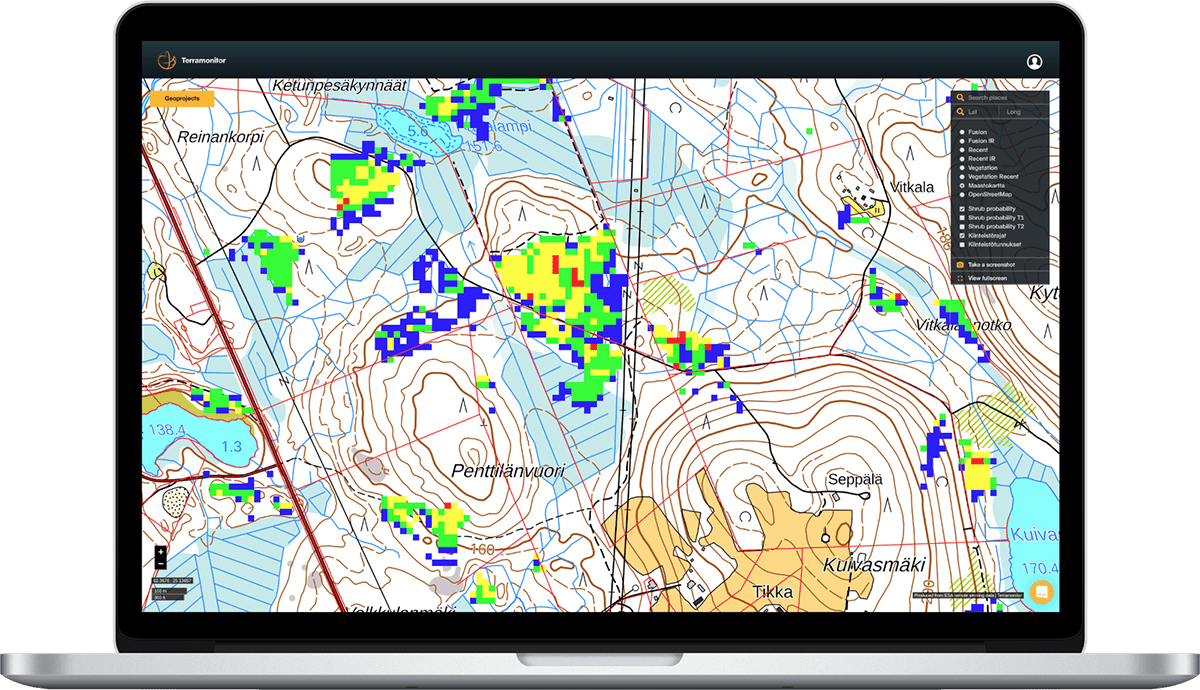Click the View fullscreen icon
The image size is (1200, 690).
[x=962, y=277]
